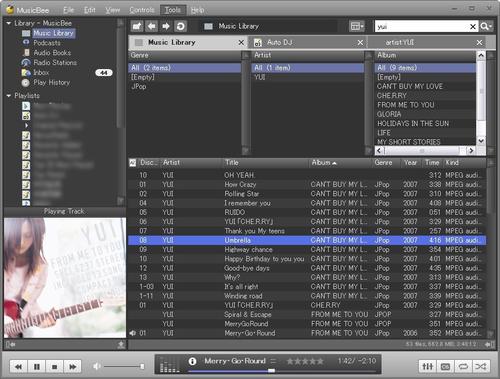The height and width of the screenshot is (379, 500).
Task: Sort tracks by Time column header
Action: point(432,163)
